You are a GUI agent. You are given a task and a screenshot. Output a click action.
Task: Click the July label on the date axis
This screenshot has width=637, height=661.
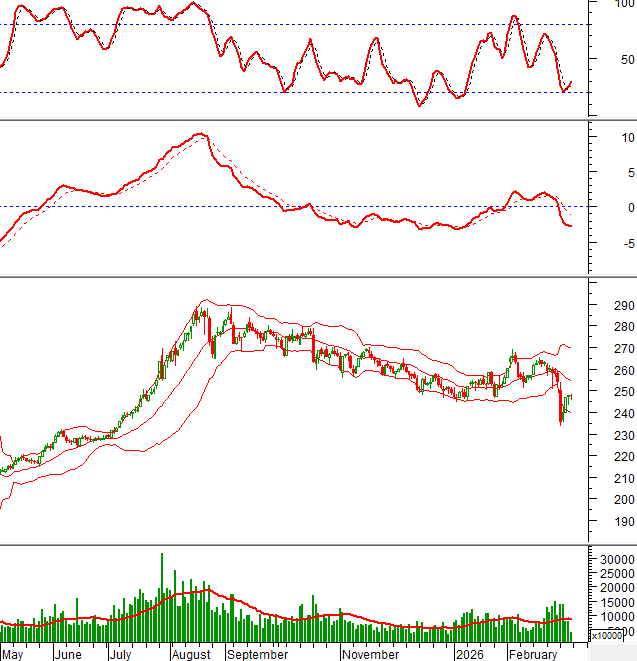click(120, 654)
